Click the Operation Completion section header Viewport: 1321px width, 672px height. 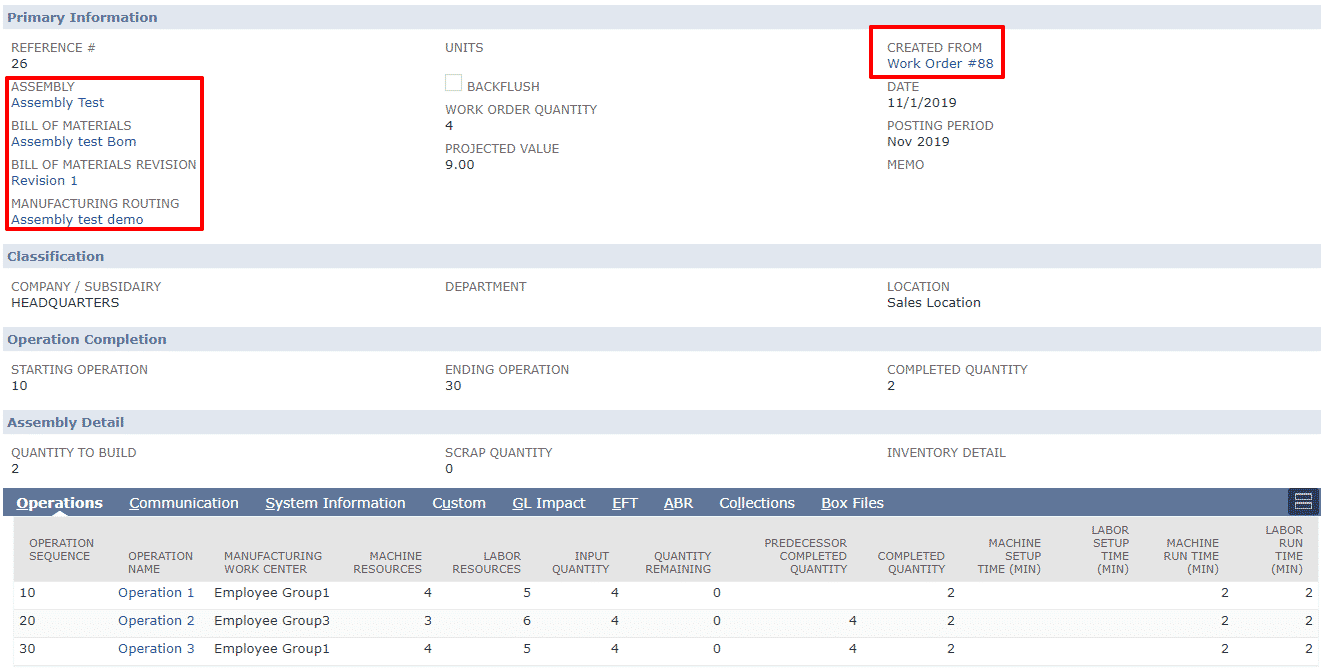pos(661,339)
